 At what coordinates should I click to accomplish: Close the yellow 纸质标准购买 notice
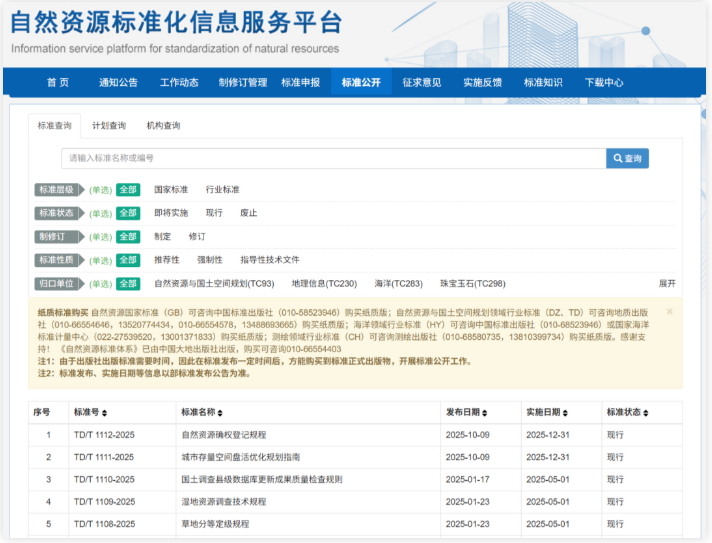670,312
